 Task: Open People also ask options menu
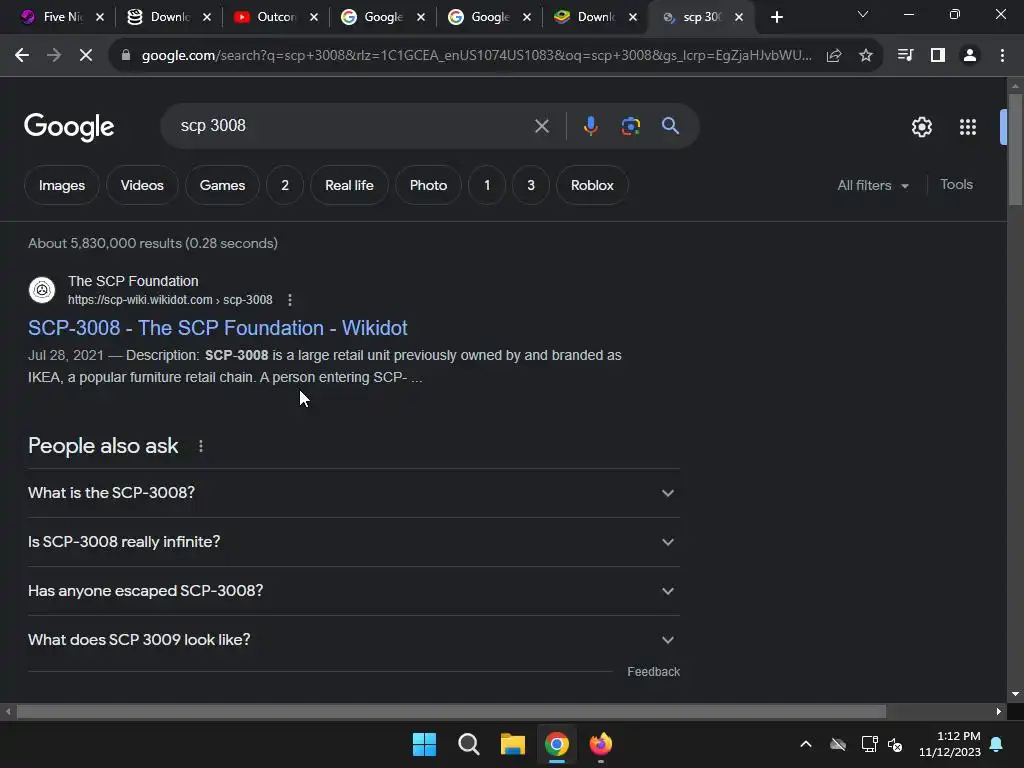(x=201, y=446)
